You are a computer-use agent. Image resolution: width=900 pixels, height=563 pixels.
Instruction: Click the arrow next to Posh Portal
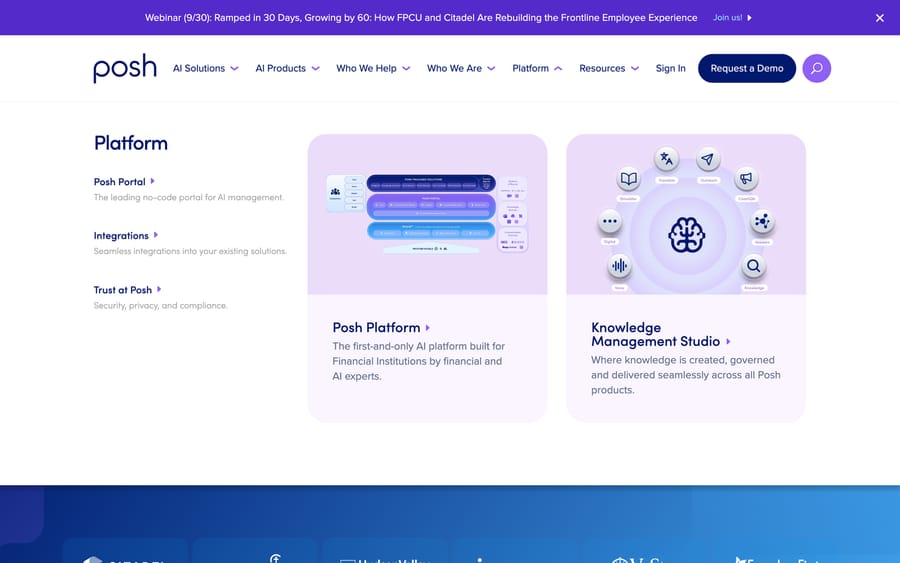152,181
